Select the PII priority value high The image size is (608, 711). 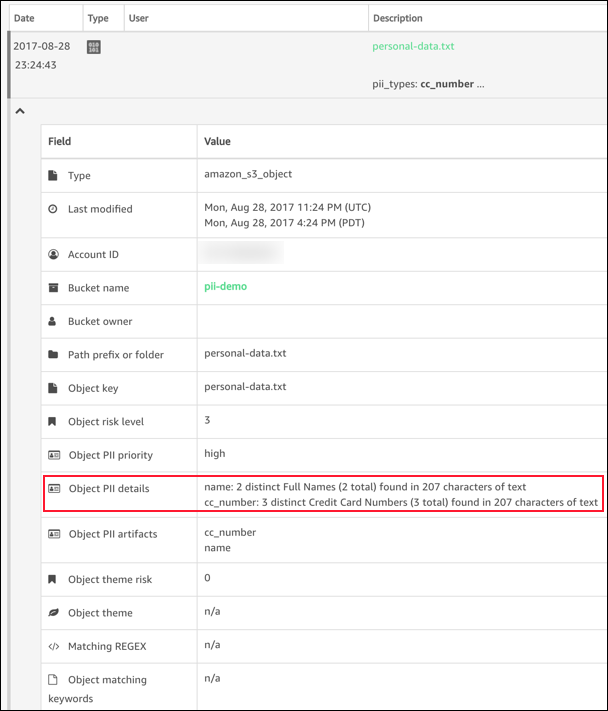tap(214, 453)
